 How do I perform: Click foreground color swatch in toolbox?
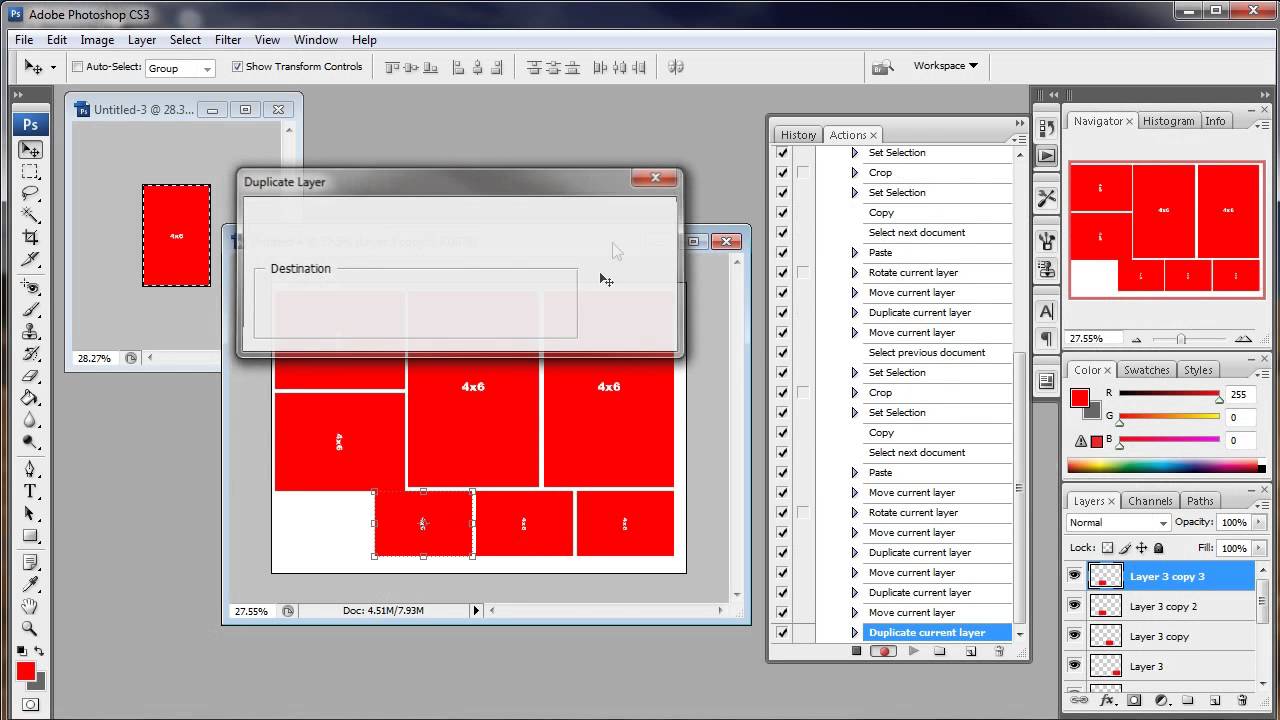pyautogui.click(x=26, y=671)
